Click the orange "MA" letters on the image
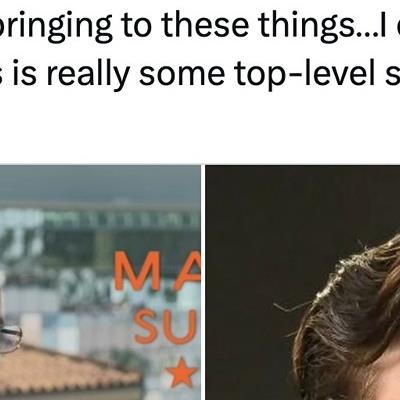This screenshot has width=400, height=400. pyautogui.click(x=158, y=271)
